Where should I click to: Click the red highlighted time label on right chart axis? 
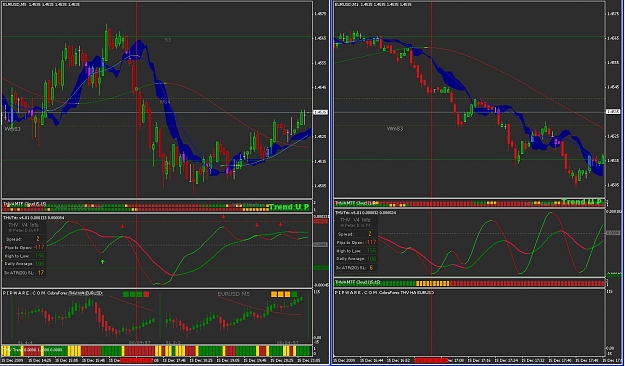click(x=431, y=360)
